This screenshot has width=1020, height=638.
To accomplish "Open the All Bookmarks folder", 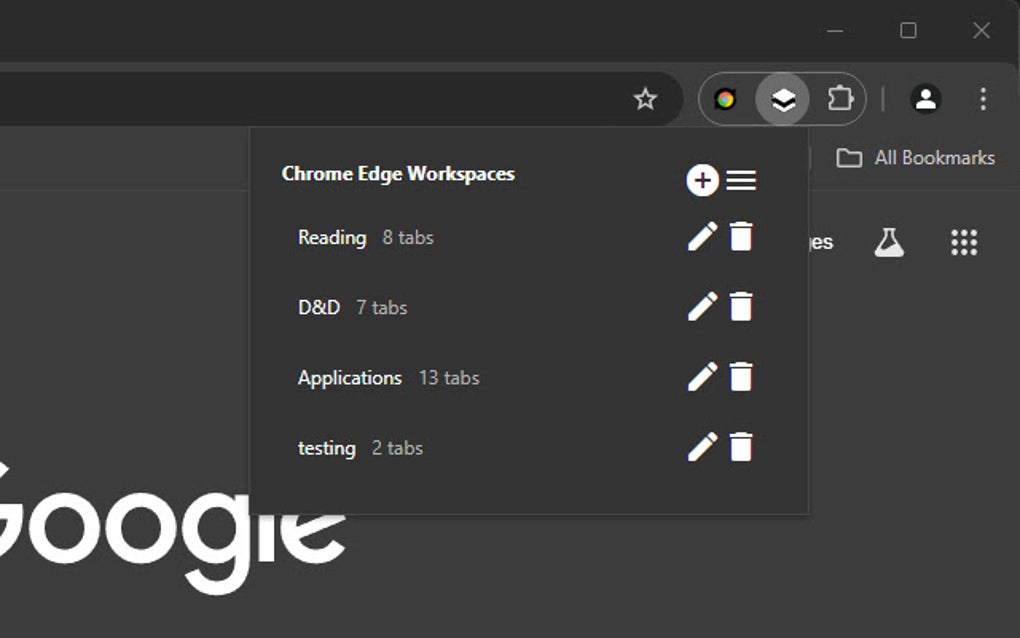I will point(916,157).
